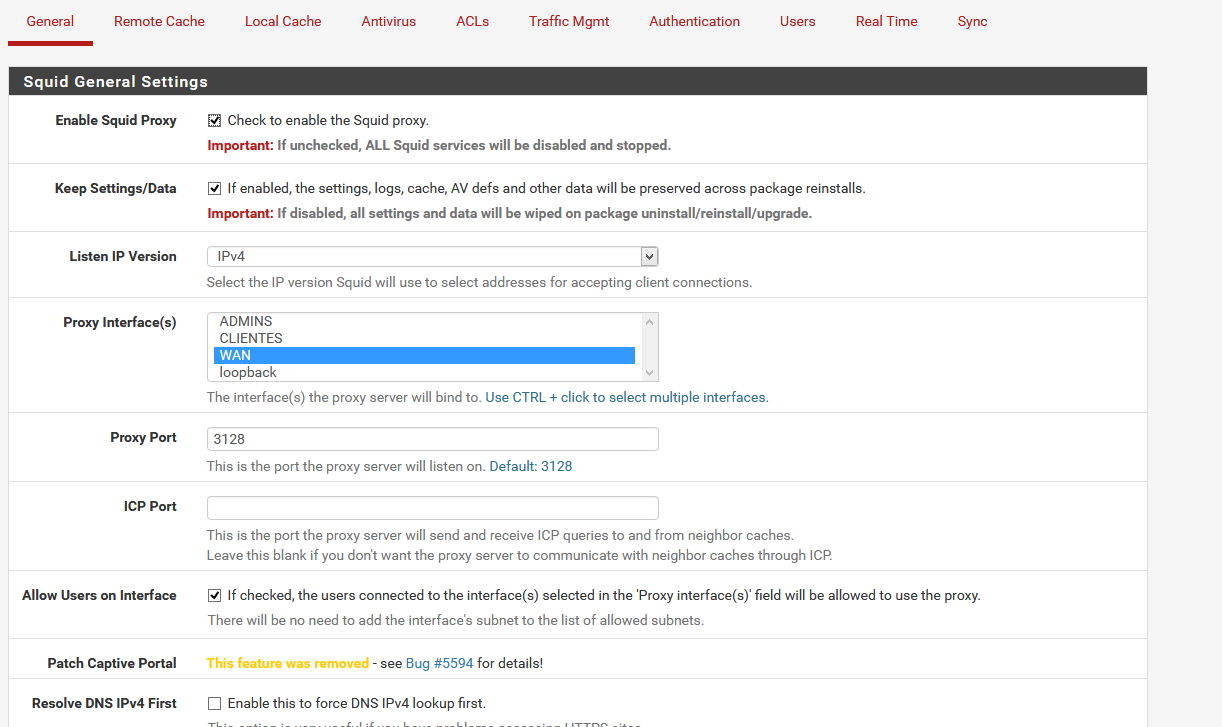Image resolution: width=1222 pixels, height=727 pixels.
Task: Open the ACLs tab
Action: pos(473,21)
